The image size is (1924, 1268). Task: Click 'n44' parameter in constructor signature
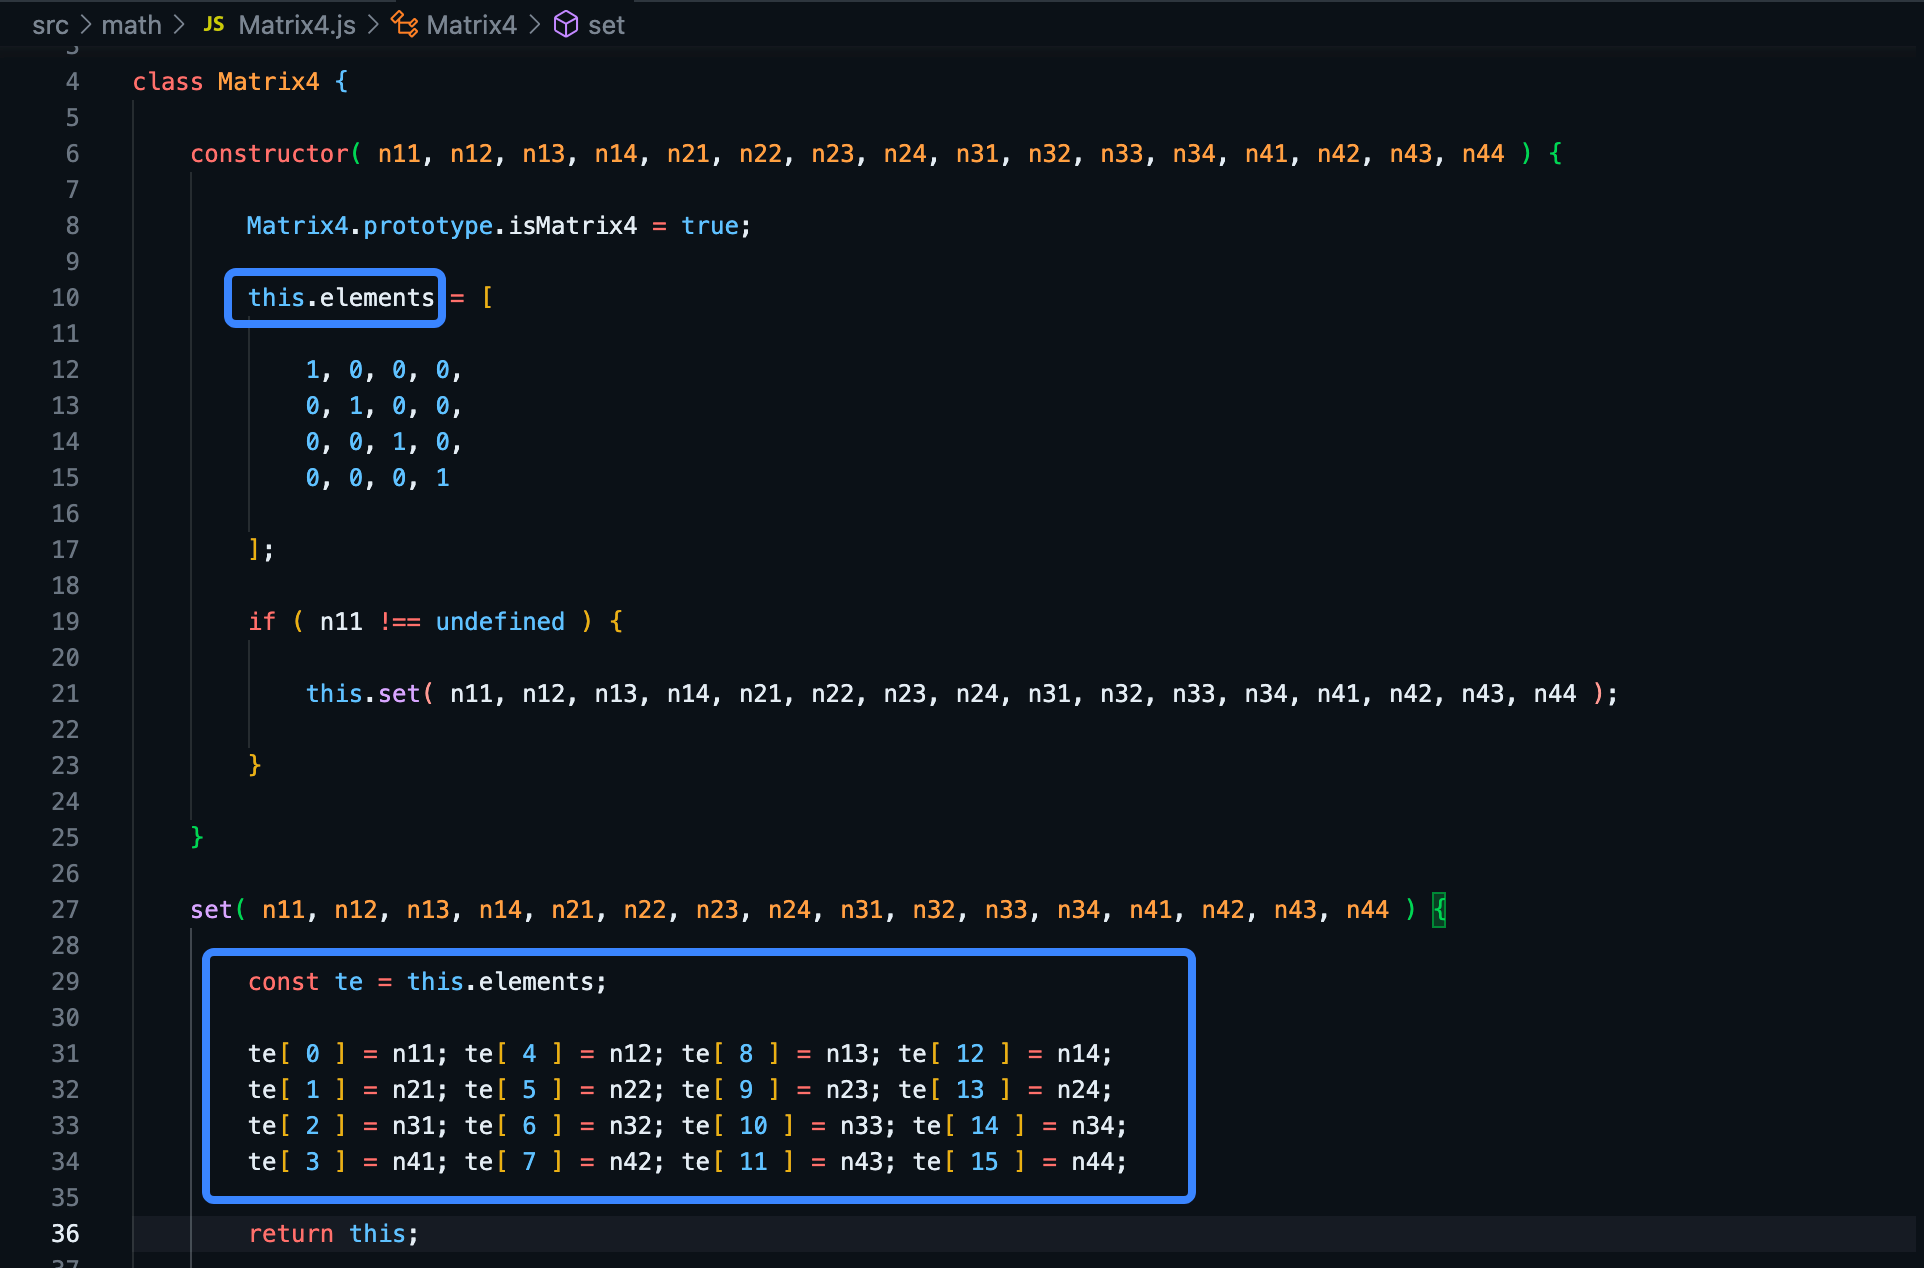(1483, 154)
